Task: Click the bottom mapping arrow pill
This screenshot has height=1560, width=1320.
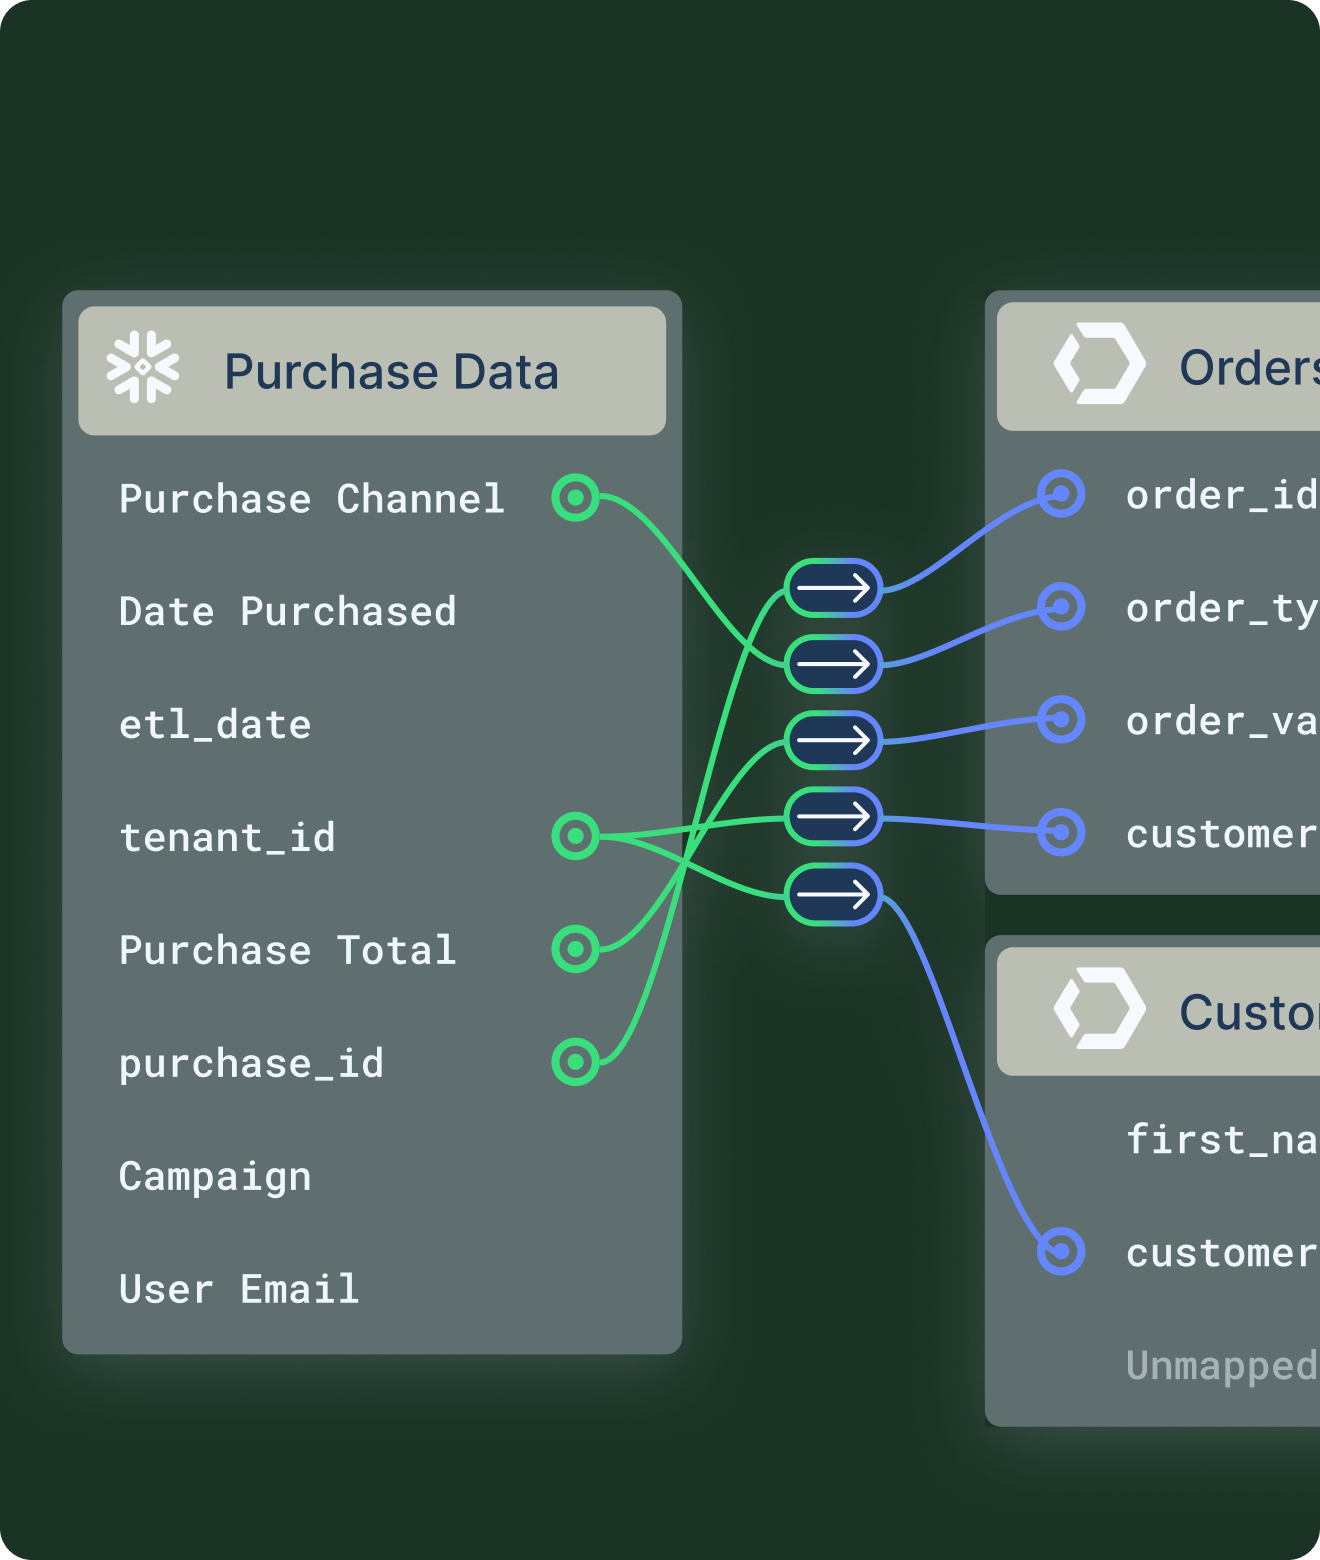Action: tap(833, 894)
